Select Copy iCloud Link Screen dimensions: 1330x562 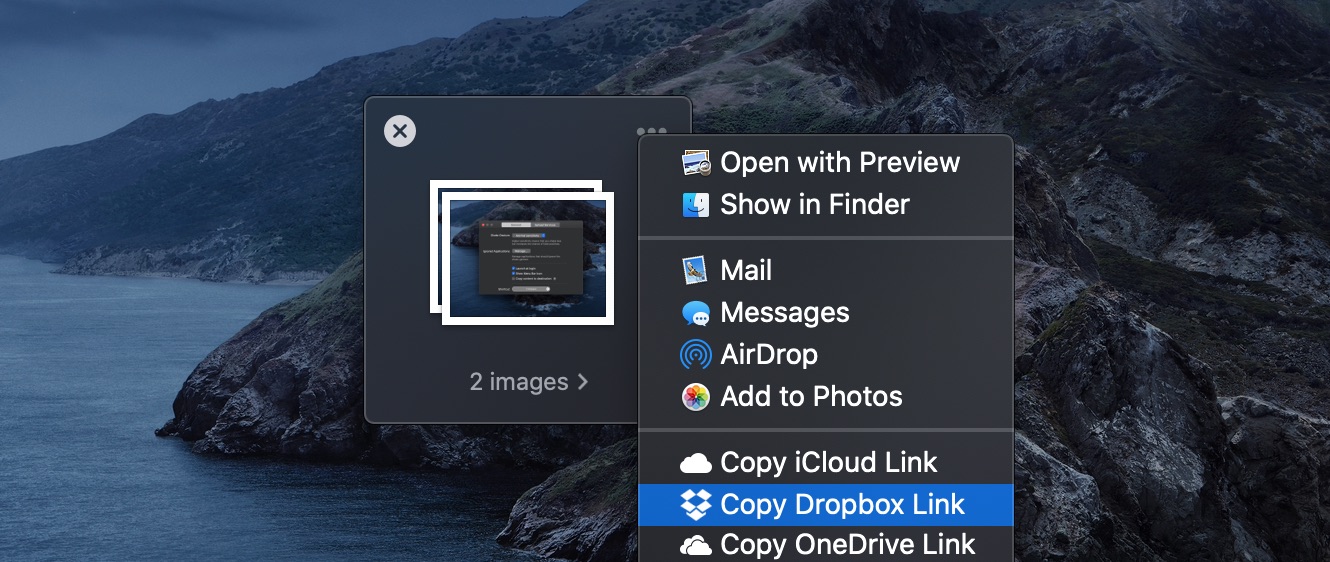[x=826, y=463]
